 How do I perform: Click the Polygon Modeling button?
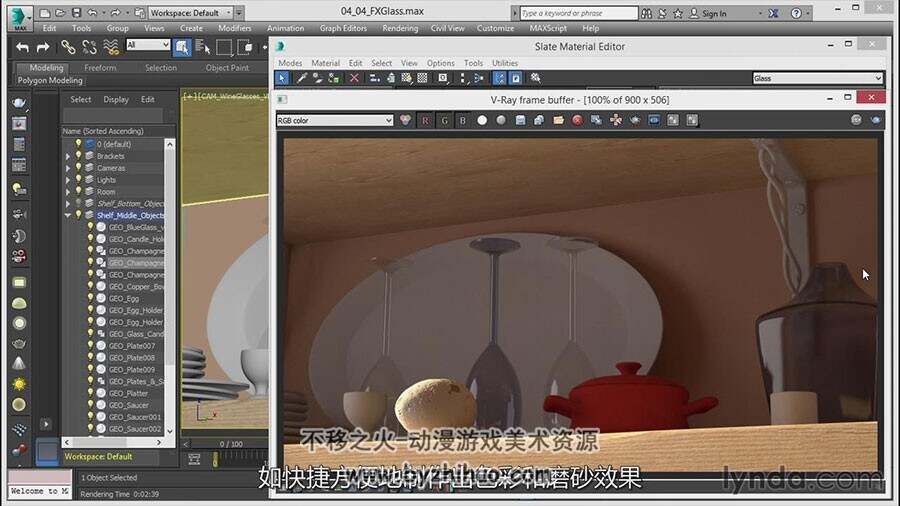pyautogui.click(x=50, y=80)
